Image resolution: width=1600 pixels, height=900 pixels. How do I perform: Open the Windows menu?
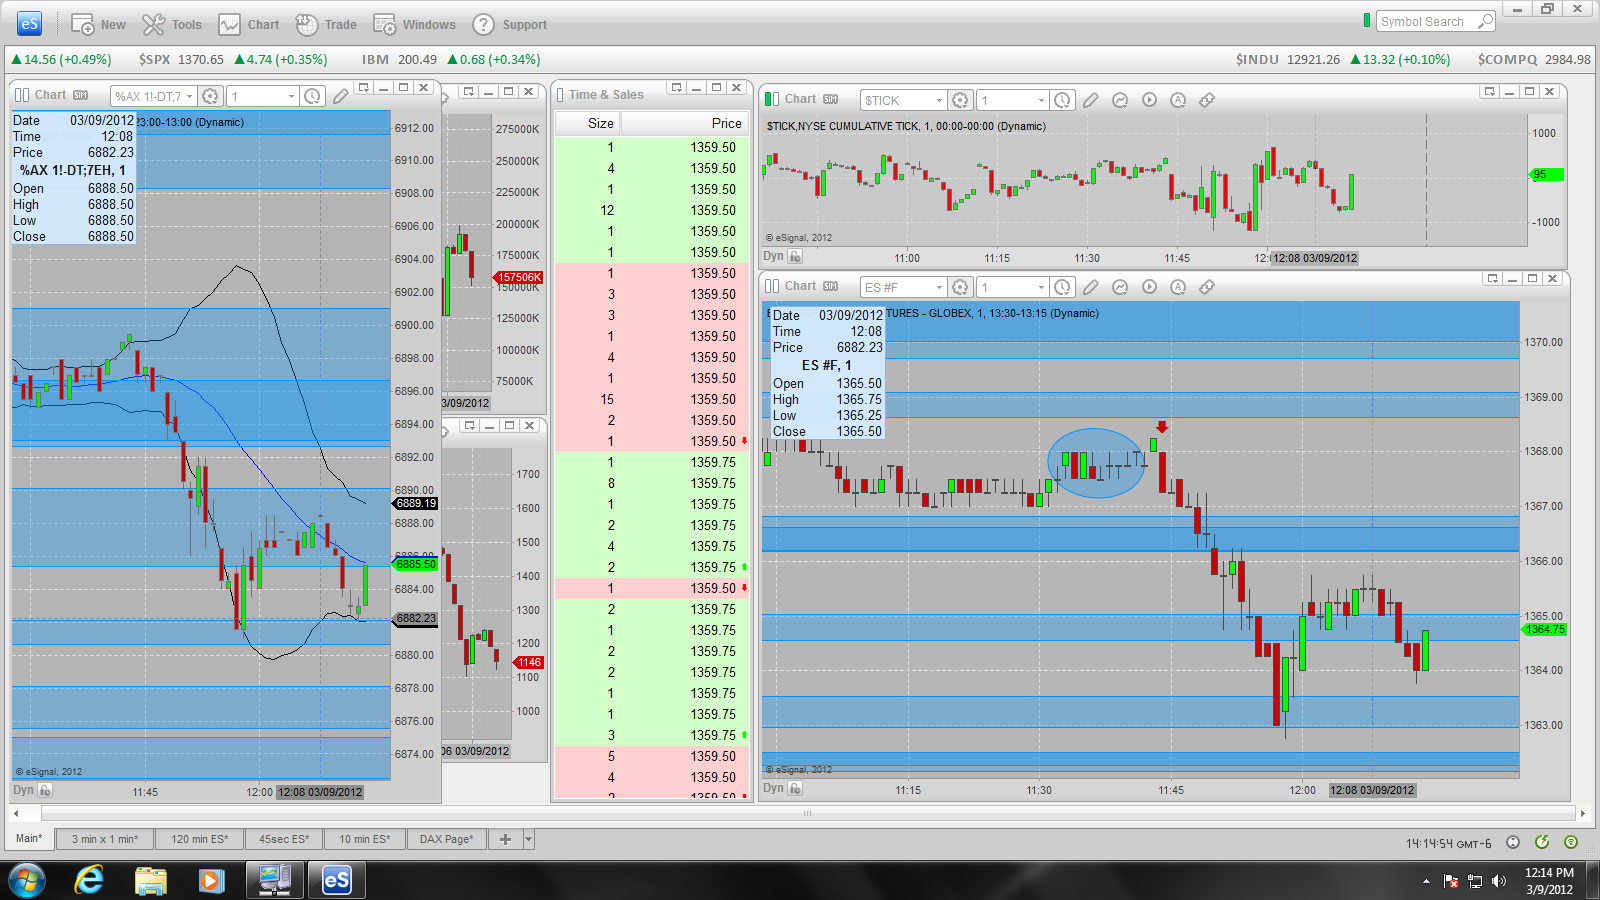[x=415, y=24]
